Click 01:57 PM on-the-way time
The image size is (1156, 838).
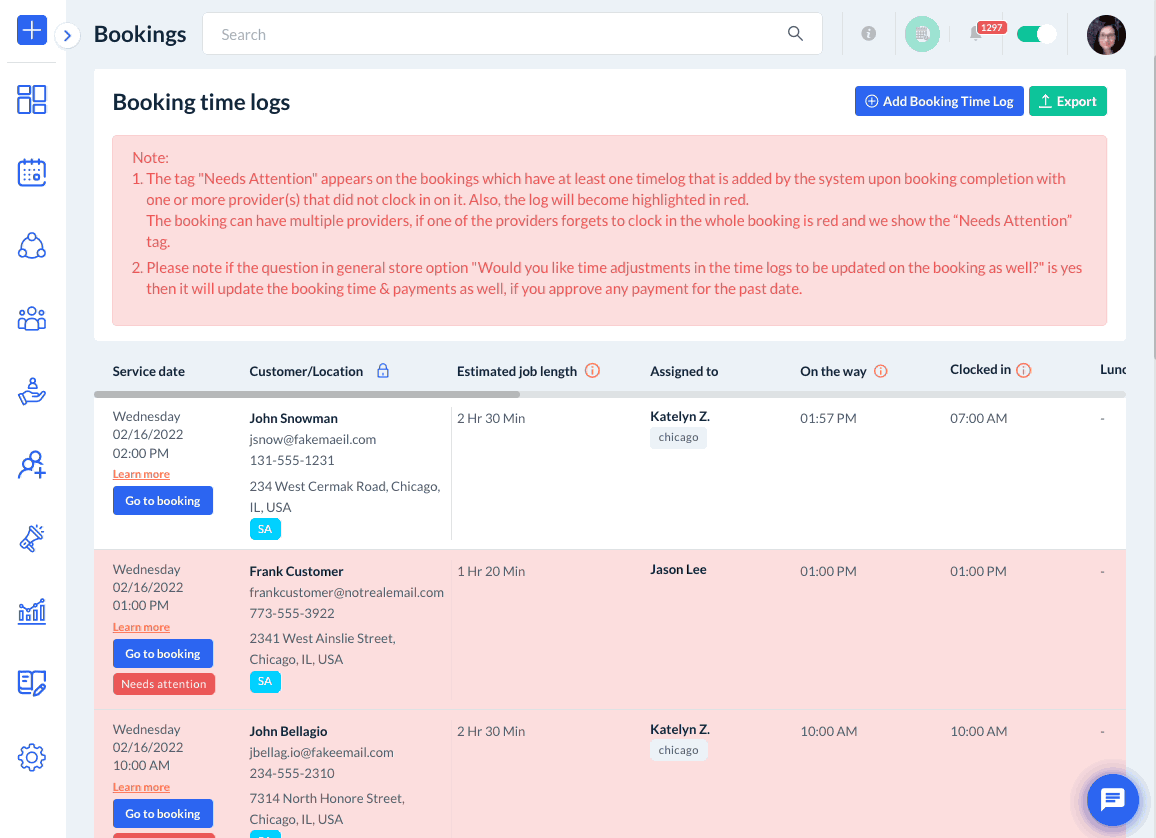pos(828,418)
